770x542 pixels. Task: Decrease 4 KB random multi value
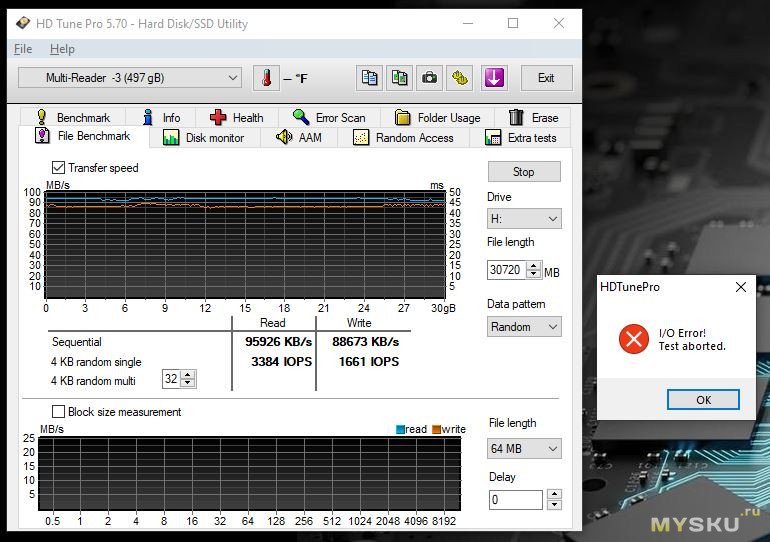188,383
